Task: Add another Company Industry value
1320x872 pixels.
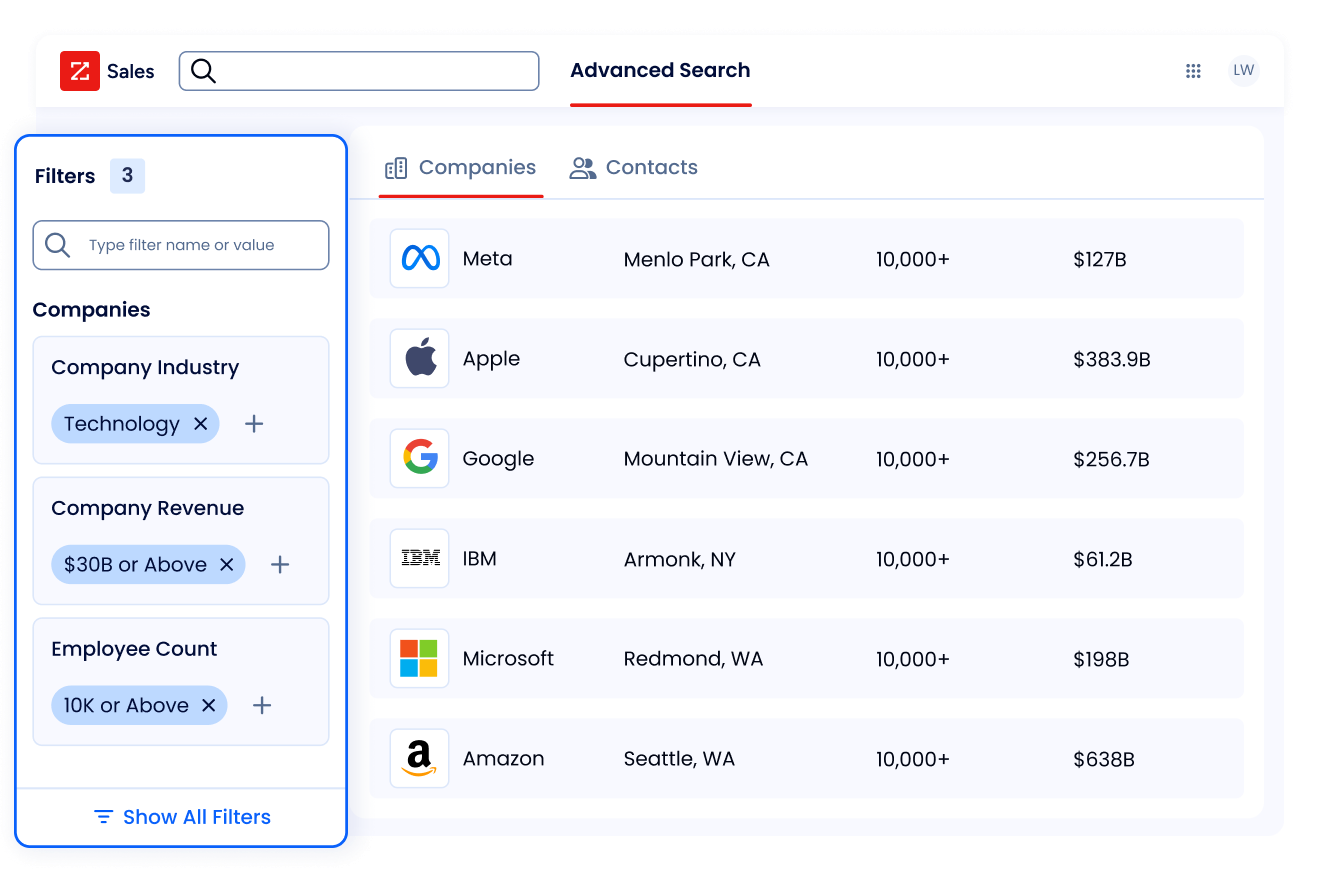Action: (x=254, y=424)
